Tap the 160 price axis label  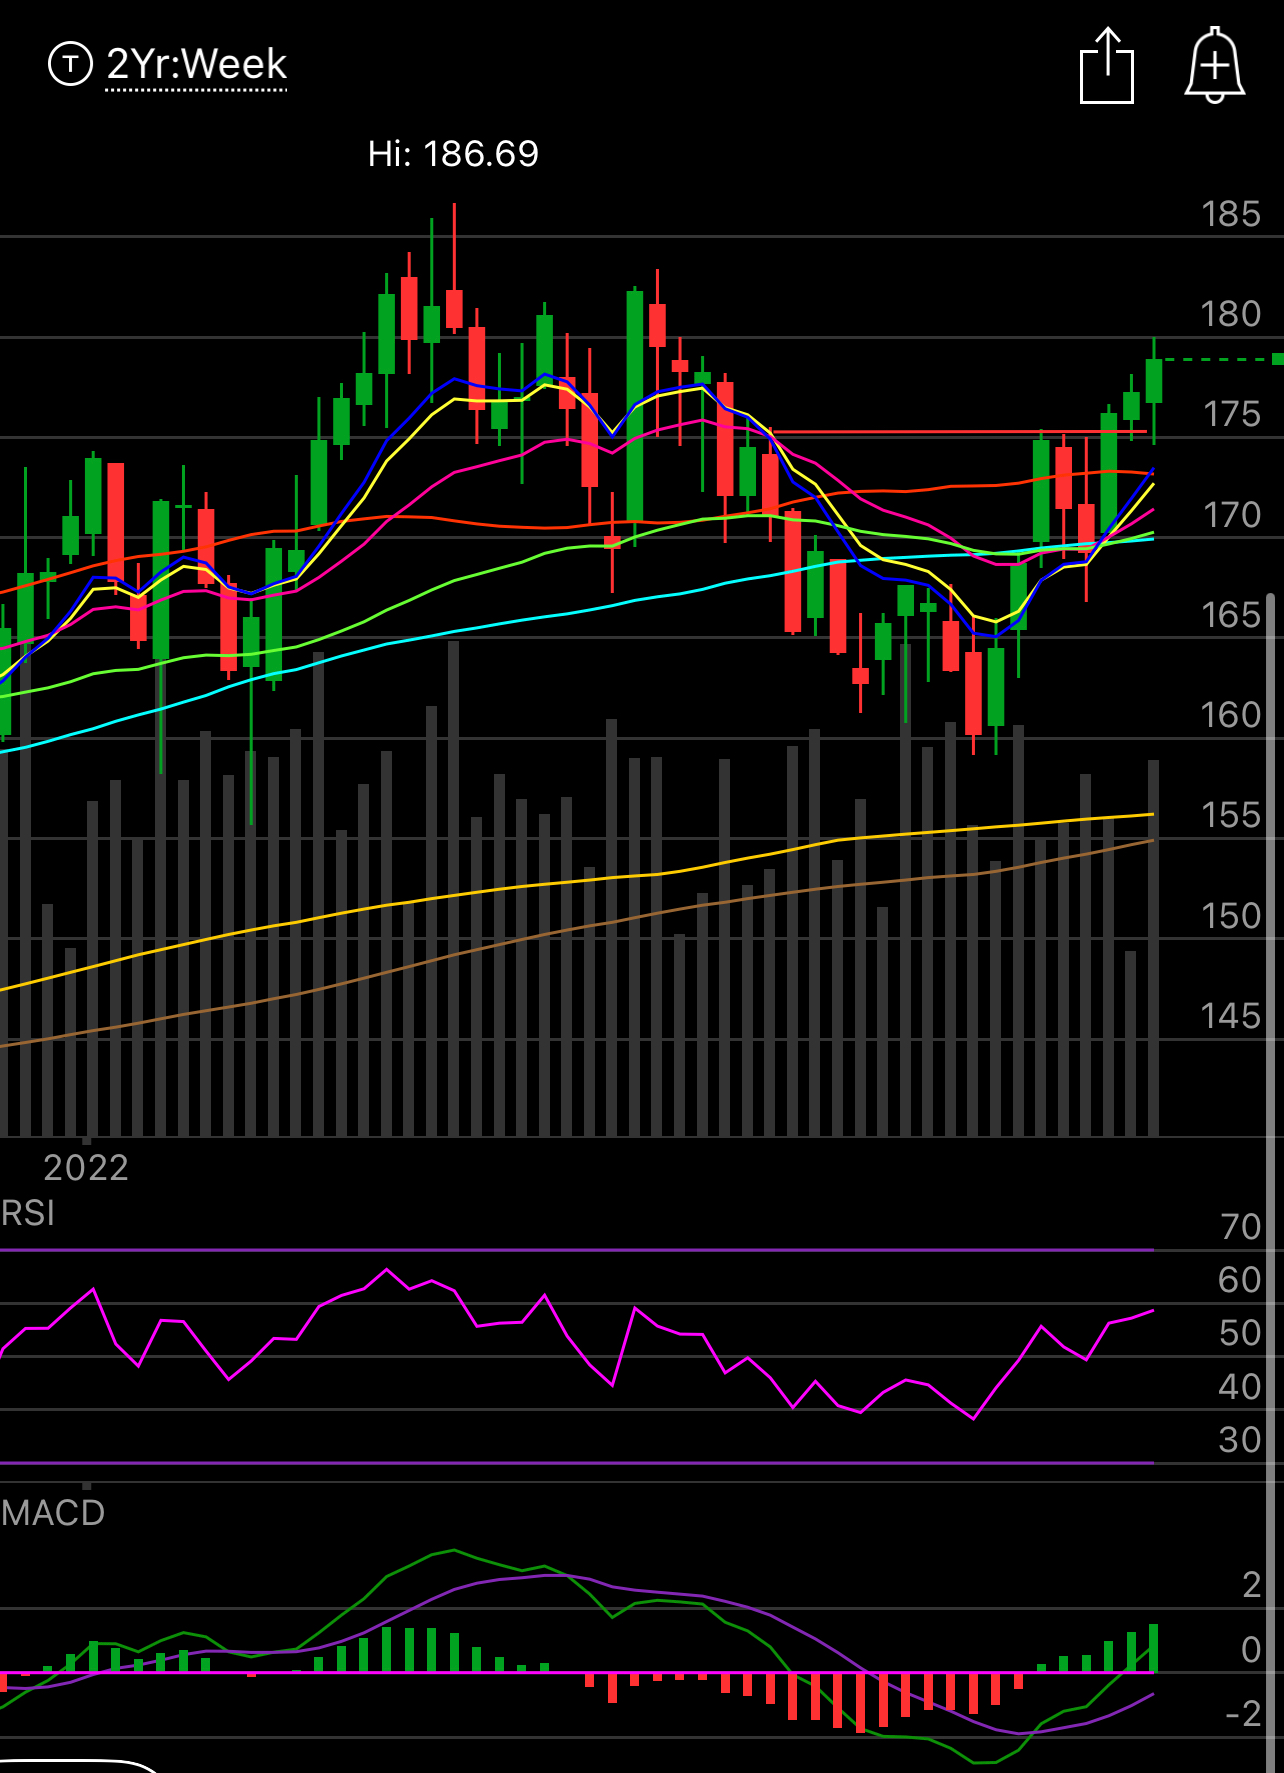(1231, 715)
